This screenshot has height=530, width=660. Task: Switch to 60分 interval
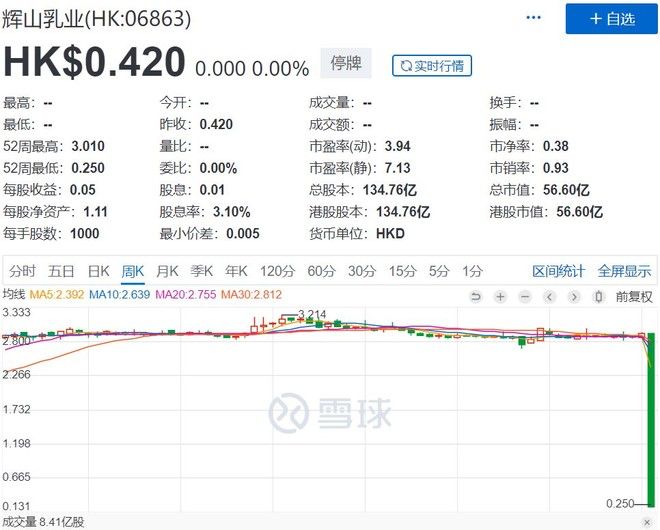pos(321,271)
